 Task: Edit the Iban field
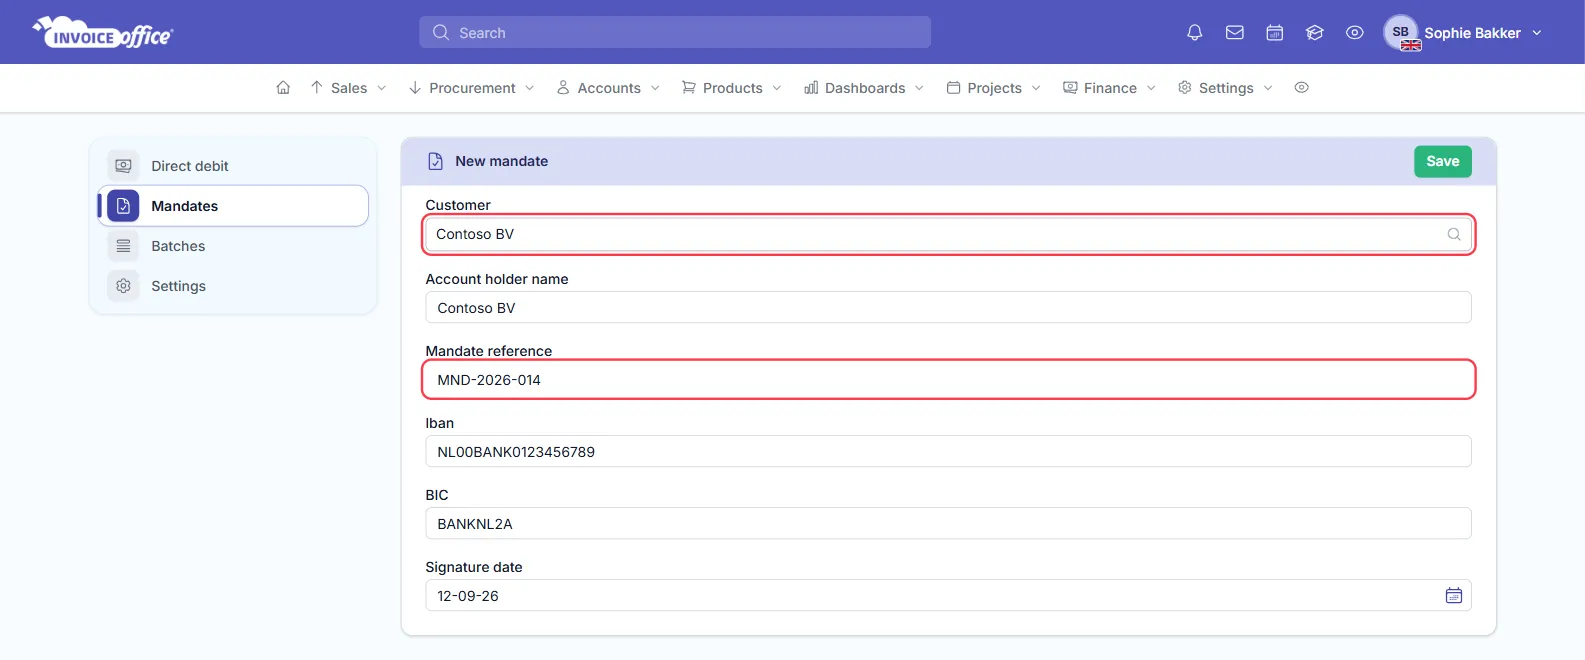tap(948, 451)
